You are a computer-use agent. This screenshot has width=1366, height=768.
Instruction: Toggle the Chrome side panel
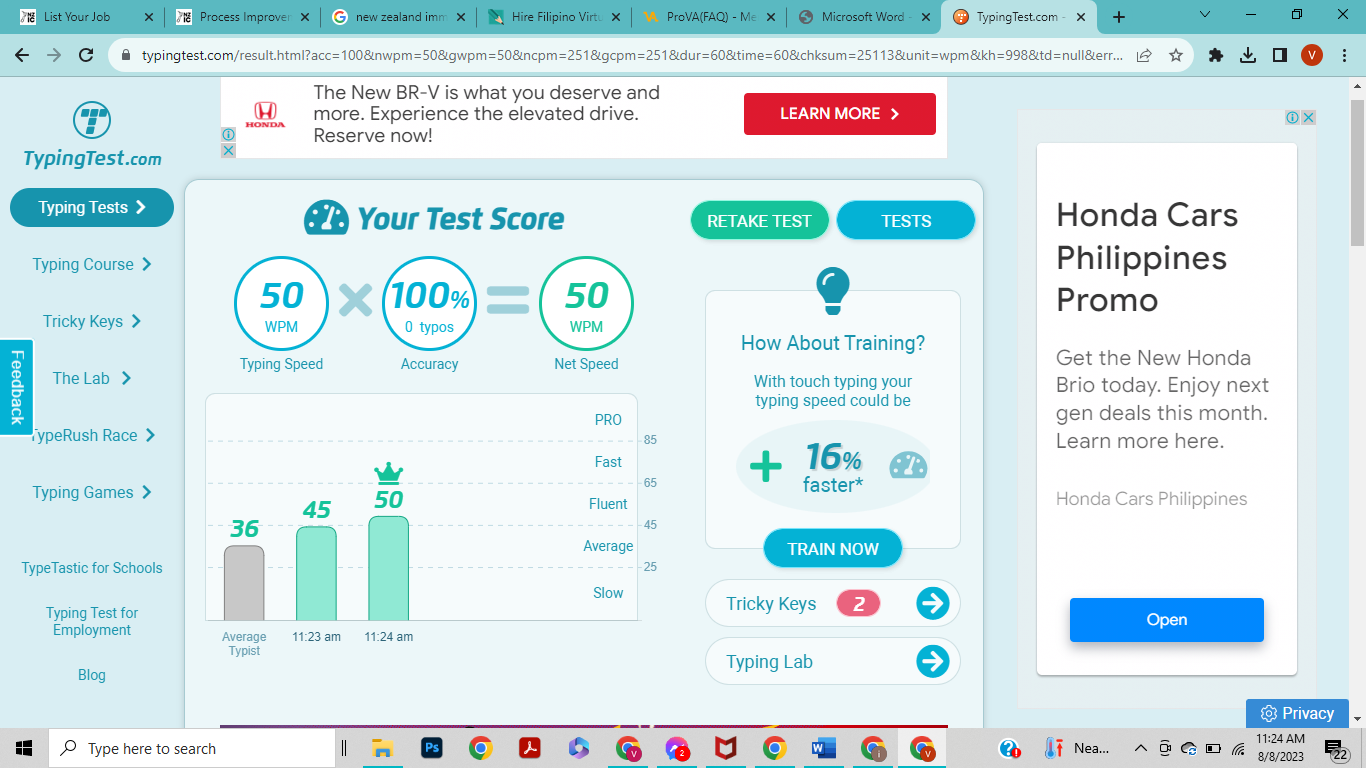1280,56
